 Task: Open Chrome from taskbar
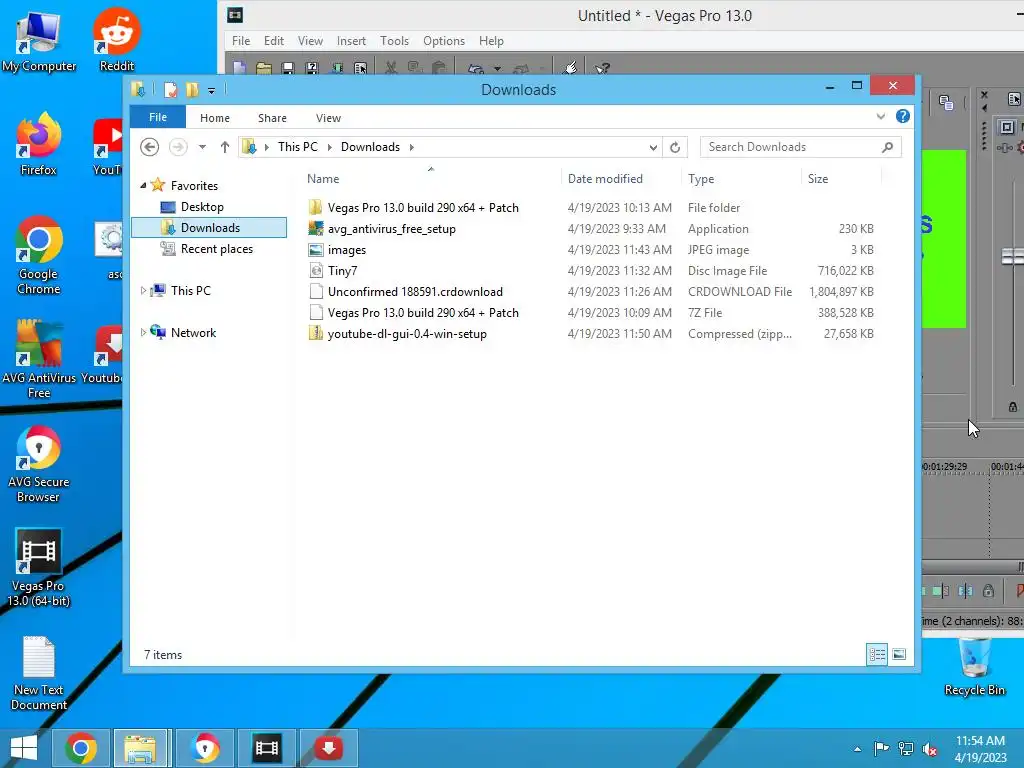(81, 748)
